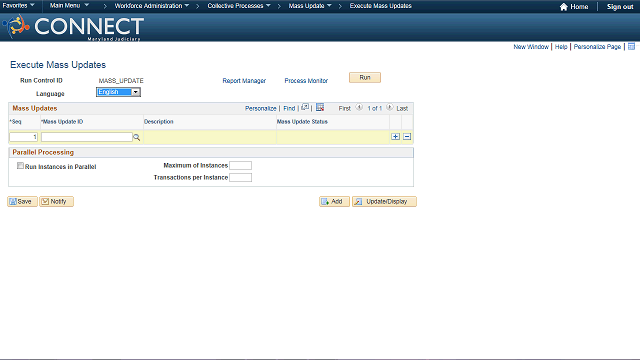The width and height of the screenshot is (640, 360).
Task: Open Workforce Administration breadcrumb menu
Action: (152, 6)
